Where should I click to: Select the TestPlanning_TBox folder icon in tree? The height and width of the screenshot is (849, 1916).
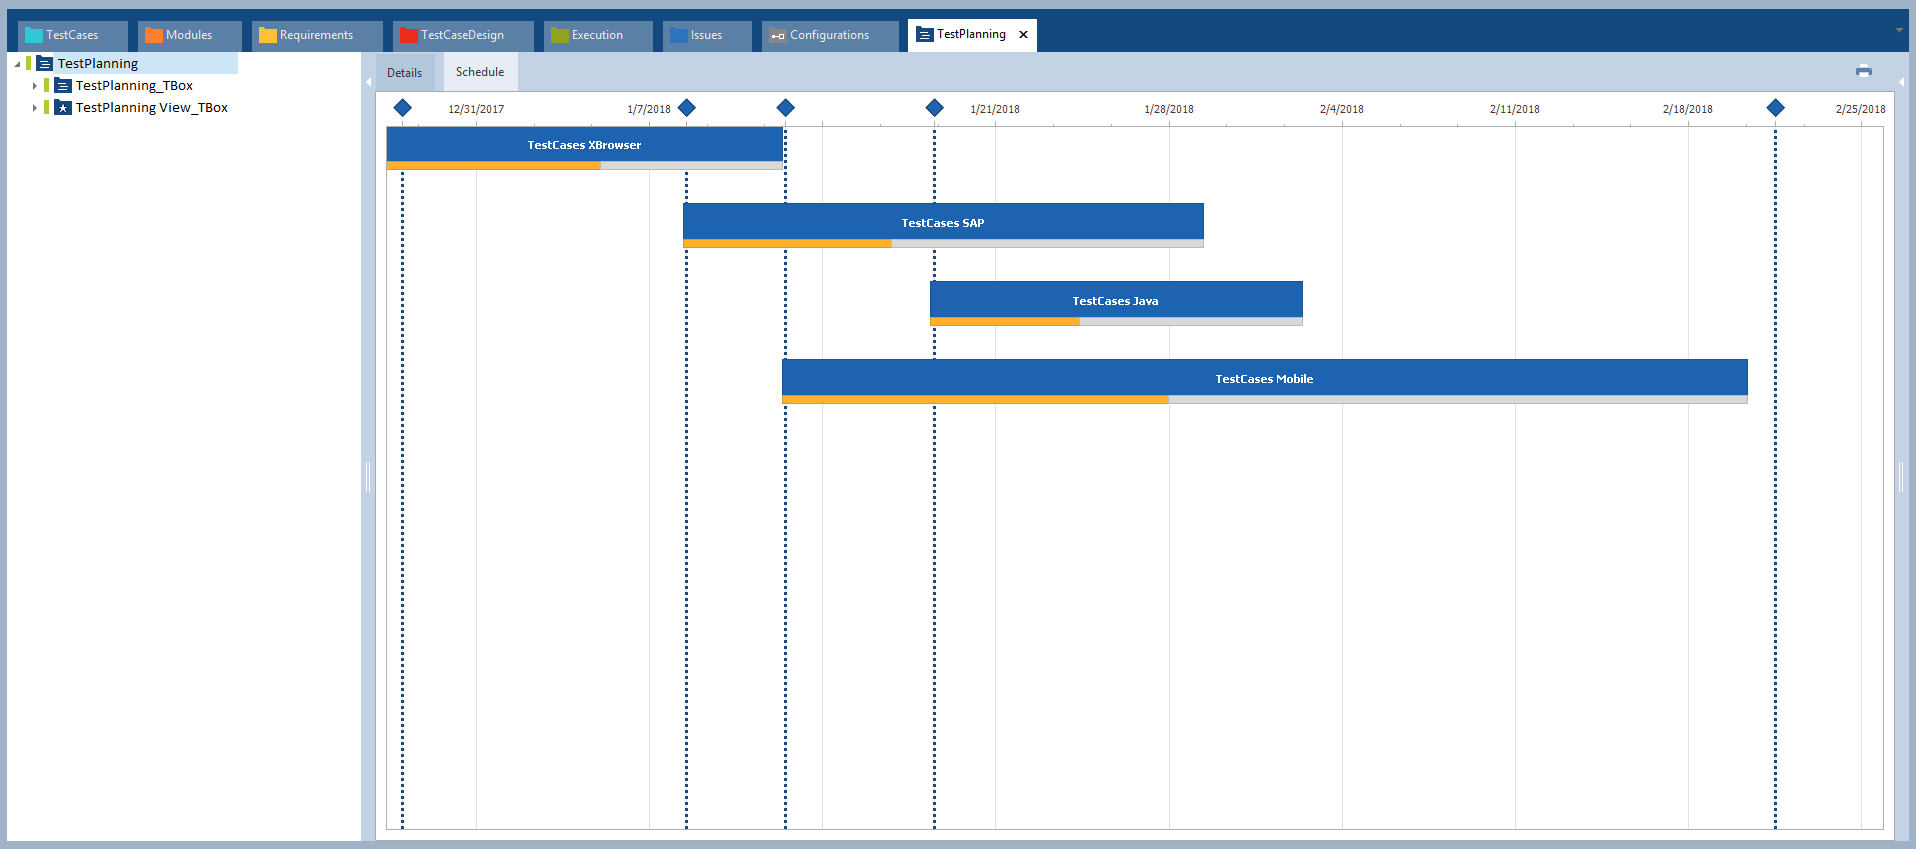tap(63, 86)
